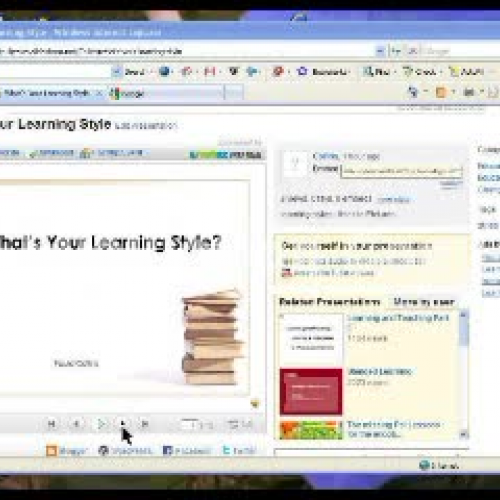Click the orange-green related presentation thumbnail
This screenshot has width=500, height=500.
coord(311,430)
